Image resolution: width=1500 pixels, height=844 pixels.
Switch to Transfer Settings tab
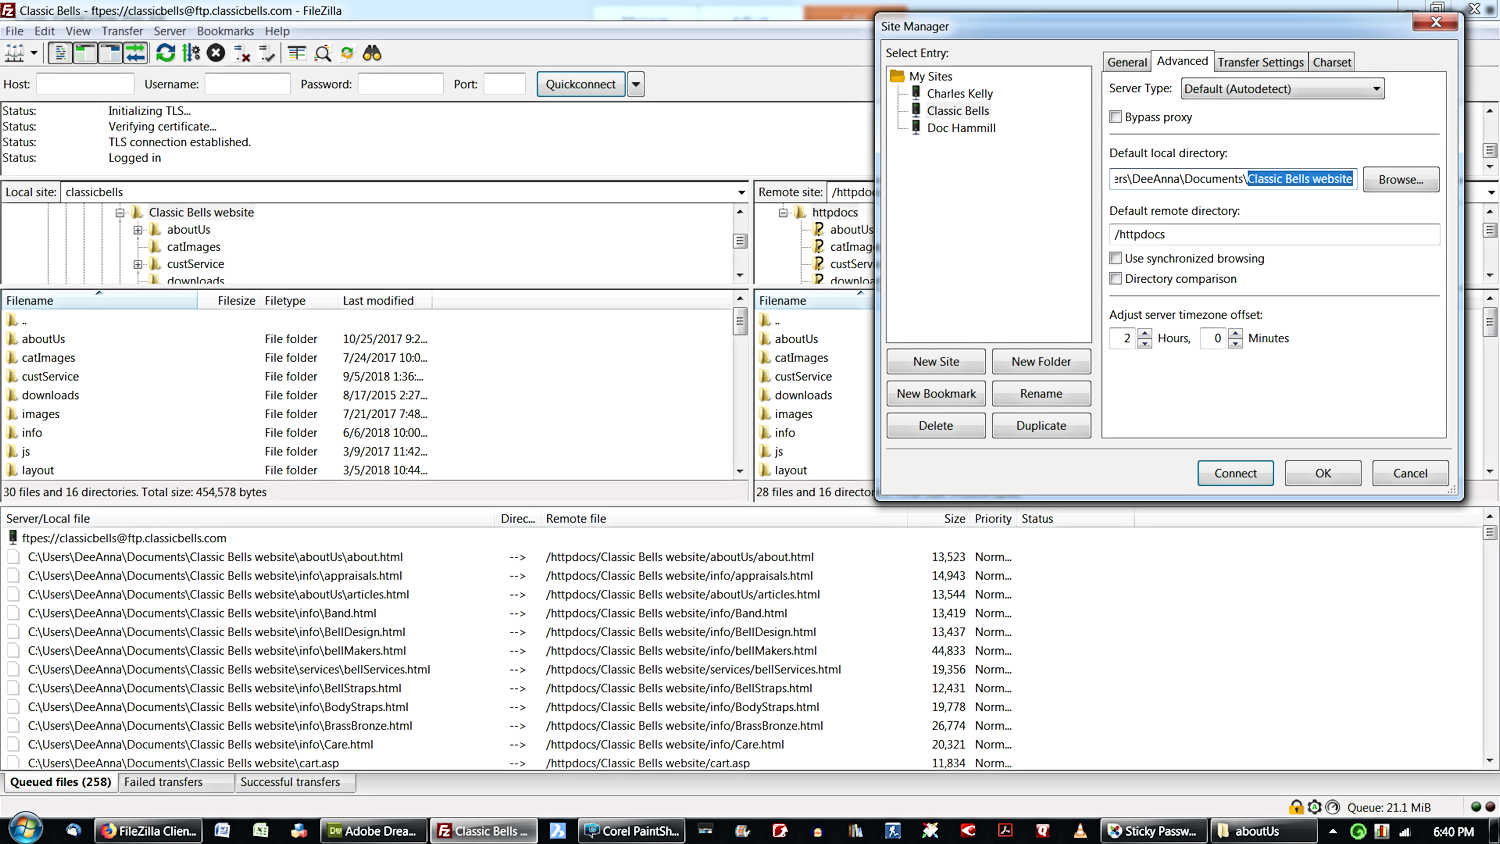(1260, 62)
